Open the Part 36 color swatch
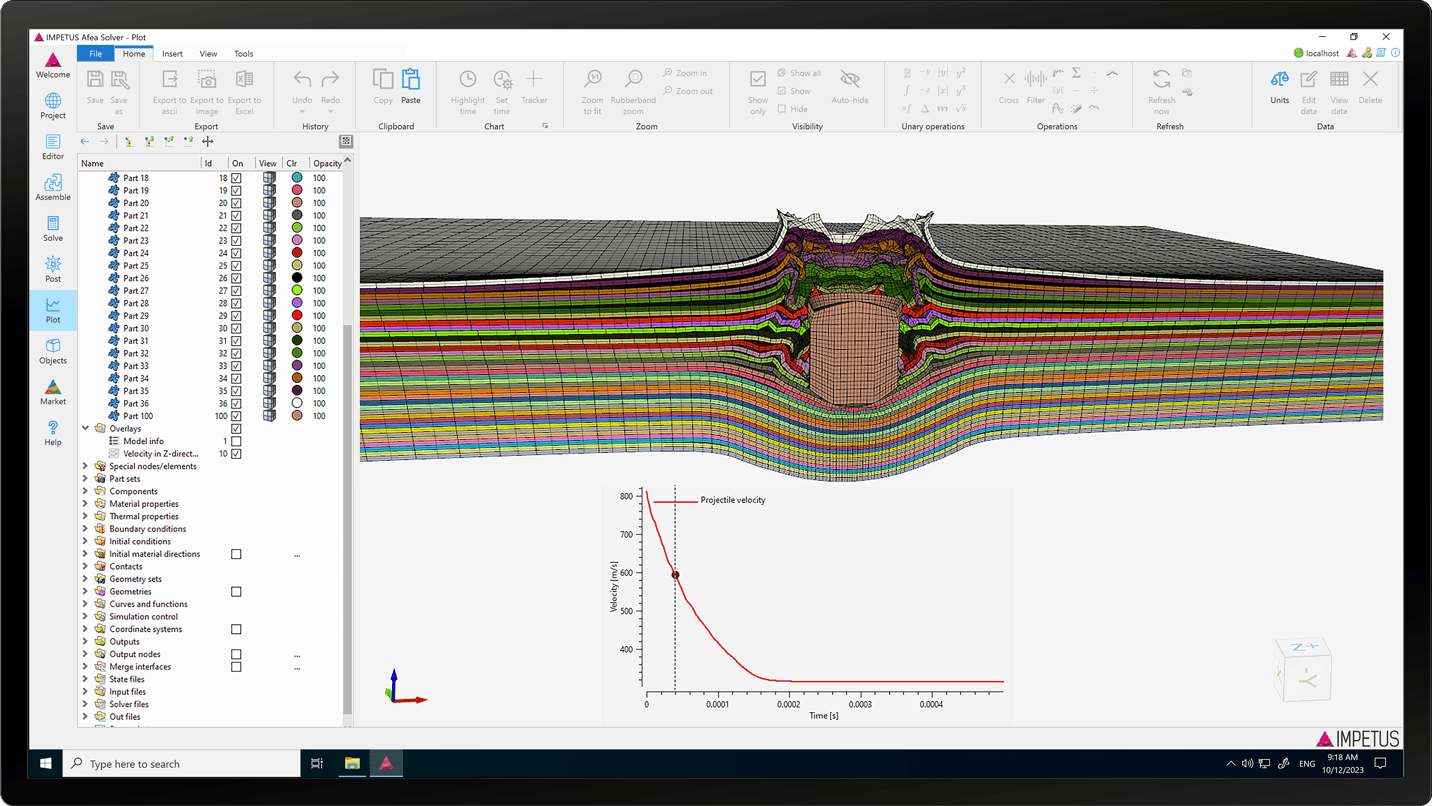Screen dimensions: 1432x806 pos(297,404)
